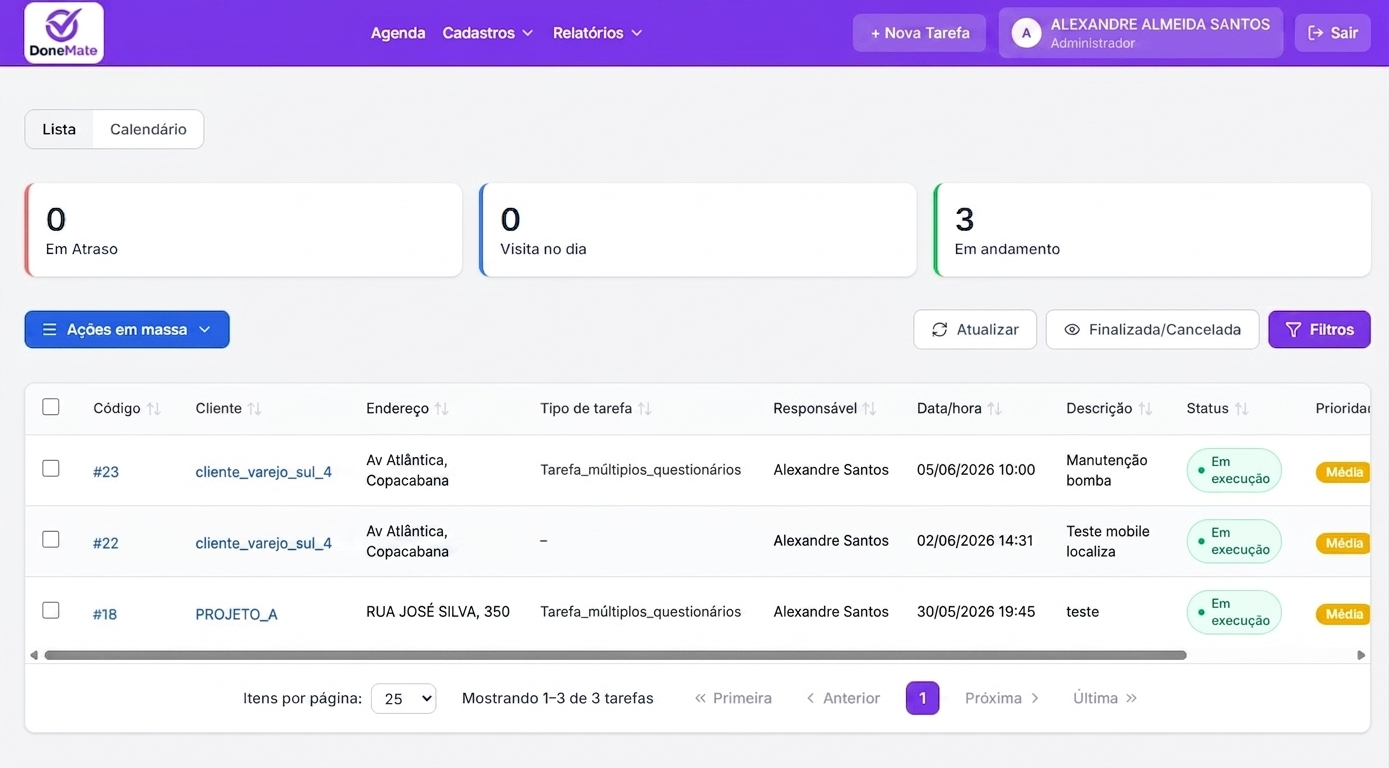Screen dimensions: 1389x768
Task: Click date 02/06/2026 14:31
Action: pyautogui.click(x=975, y=541)
